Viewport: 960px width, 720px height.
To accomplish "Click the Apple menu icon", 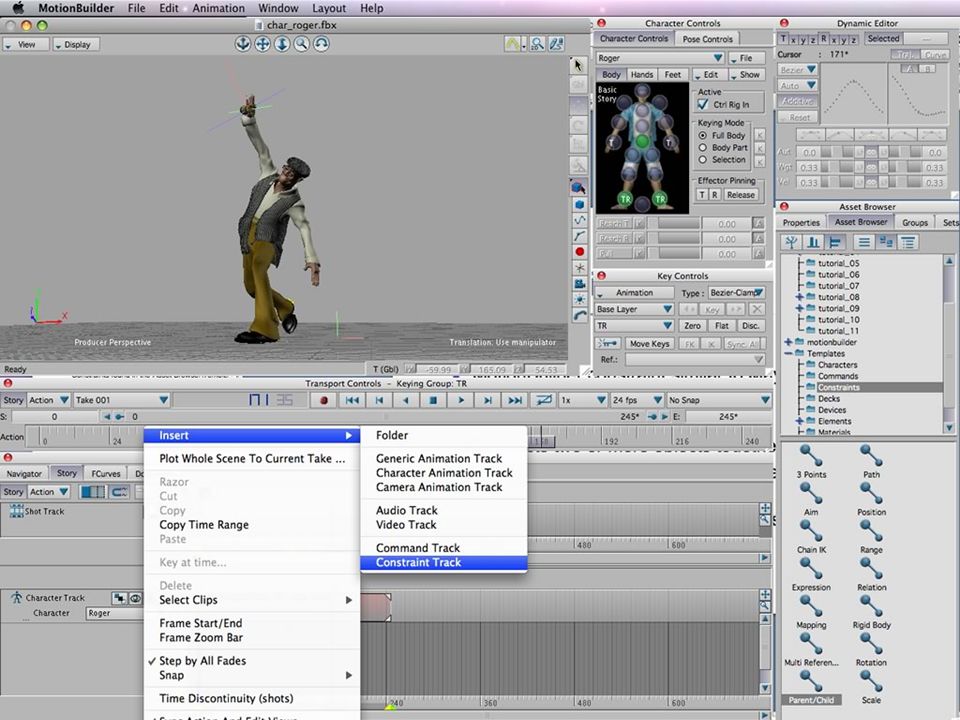I will pyautogui.click(x=18, y=8).
